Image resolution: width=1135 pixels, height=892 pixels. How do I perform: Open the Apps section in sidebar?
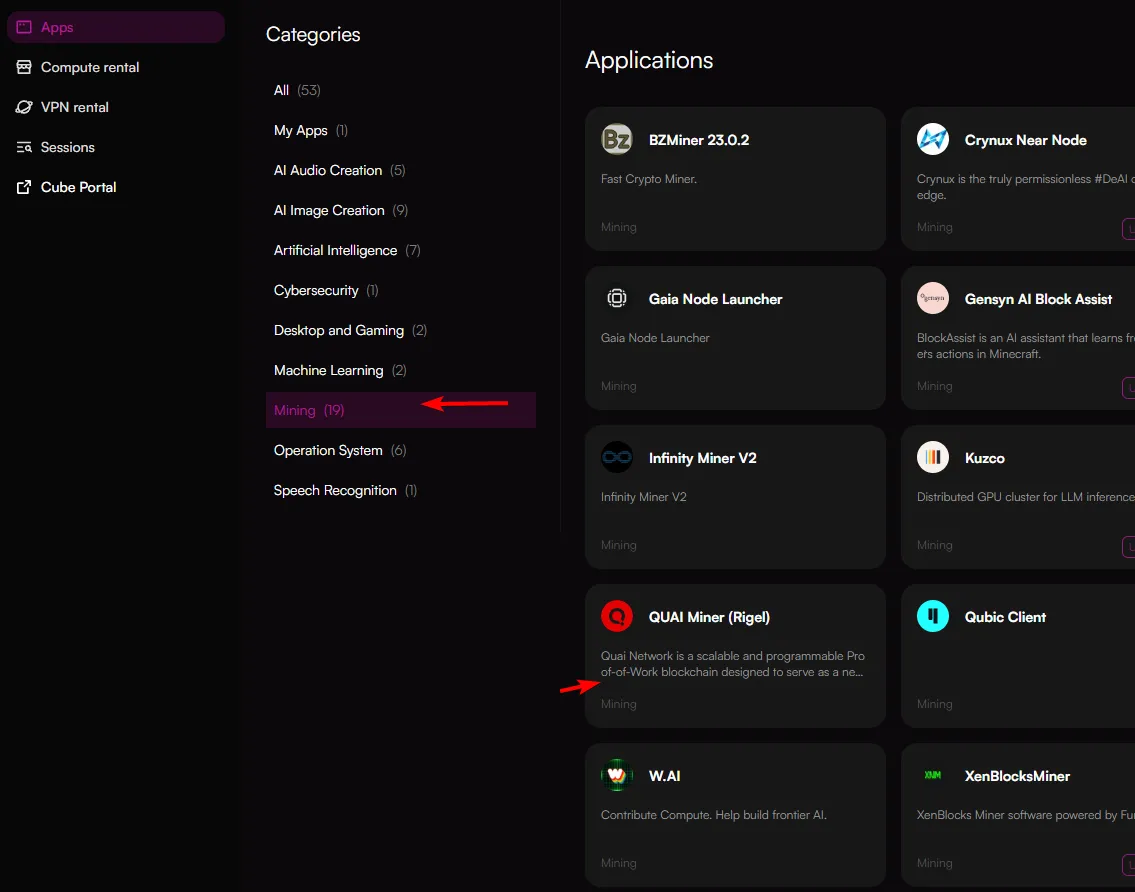coord(116,27)
